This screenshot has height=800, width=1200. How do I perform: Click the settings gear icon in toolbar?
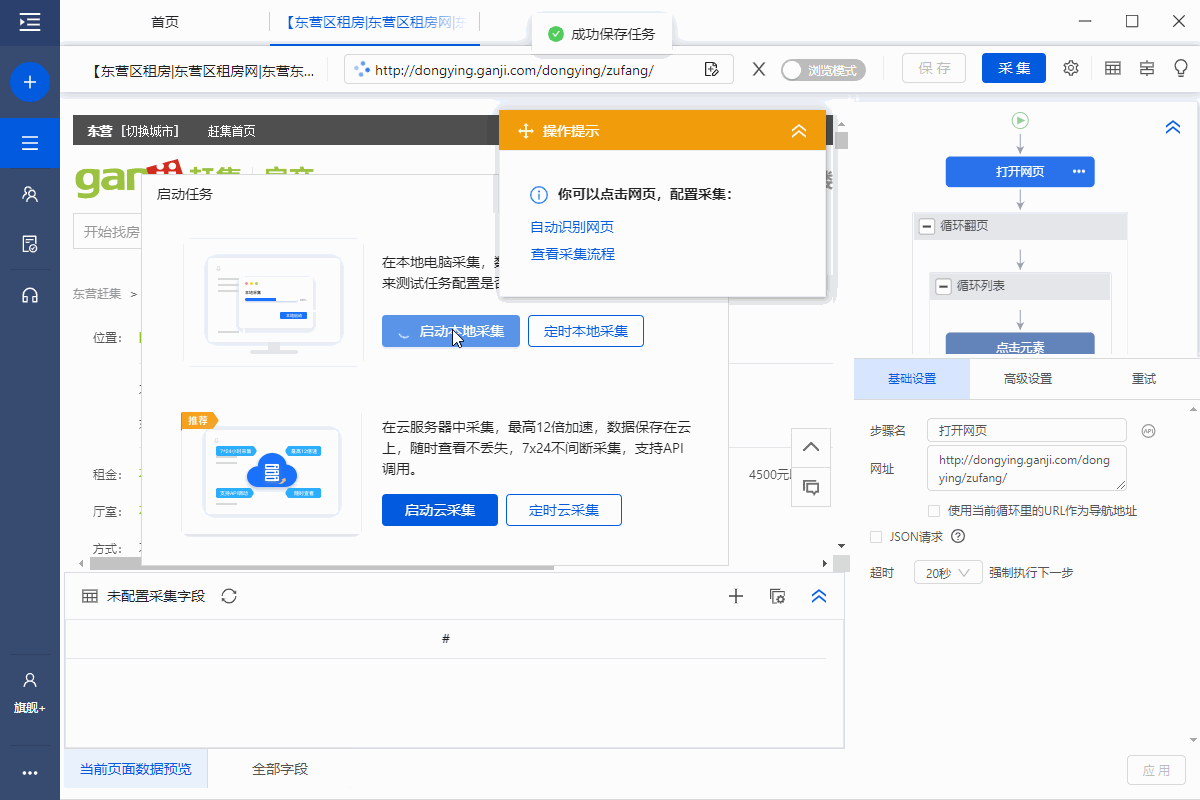[x=1071, y=68]
